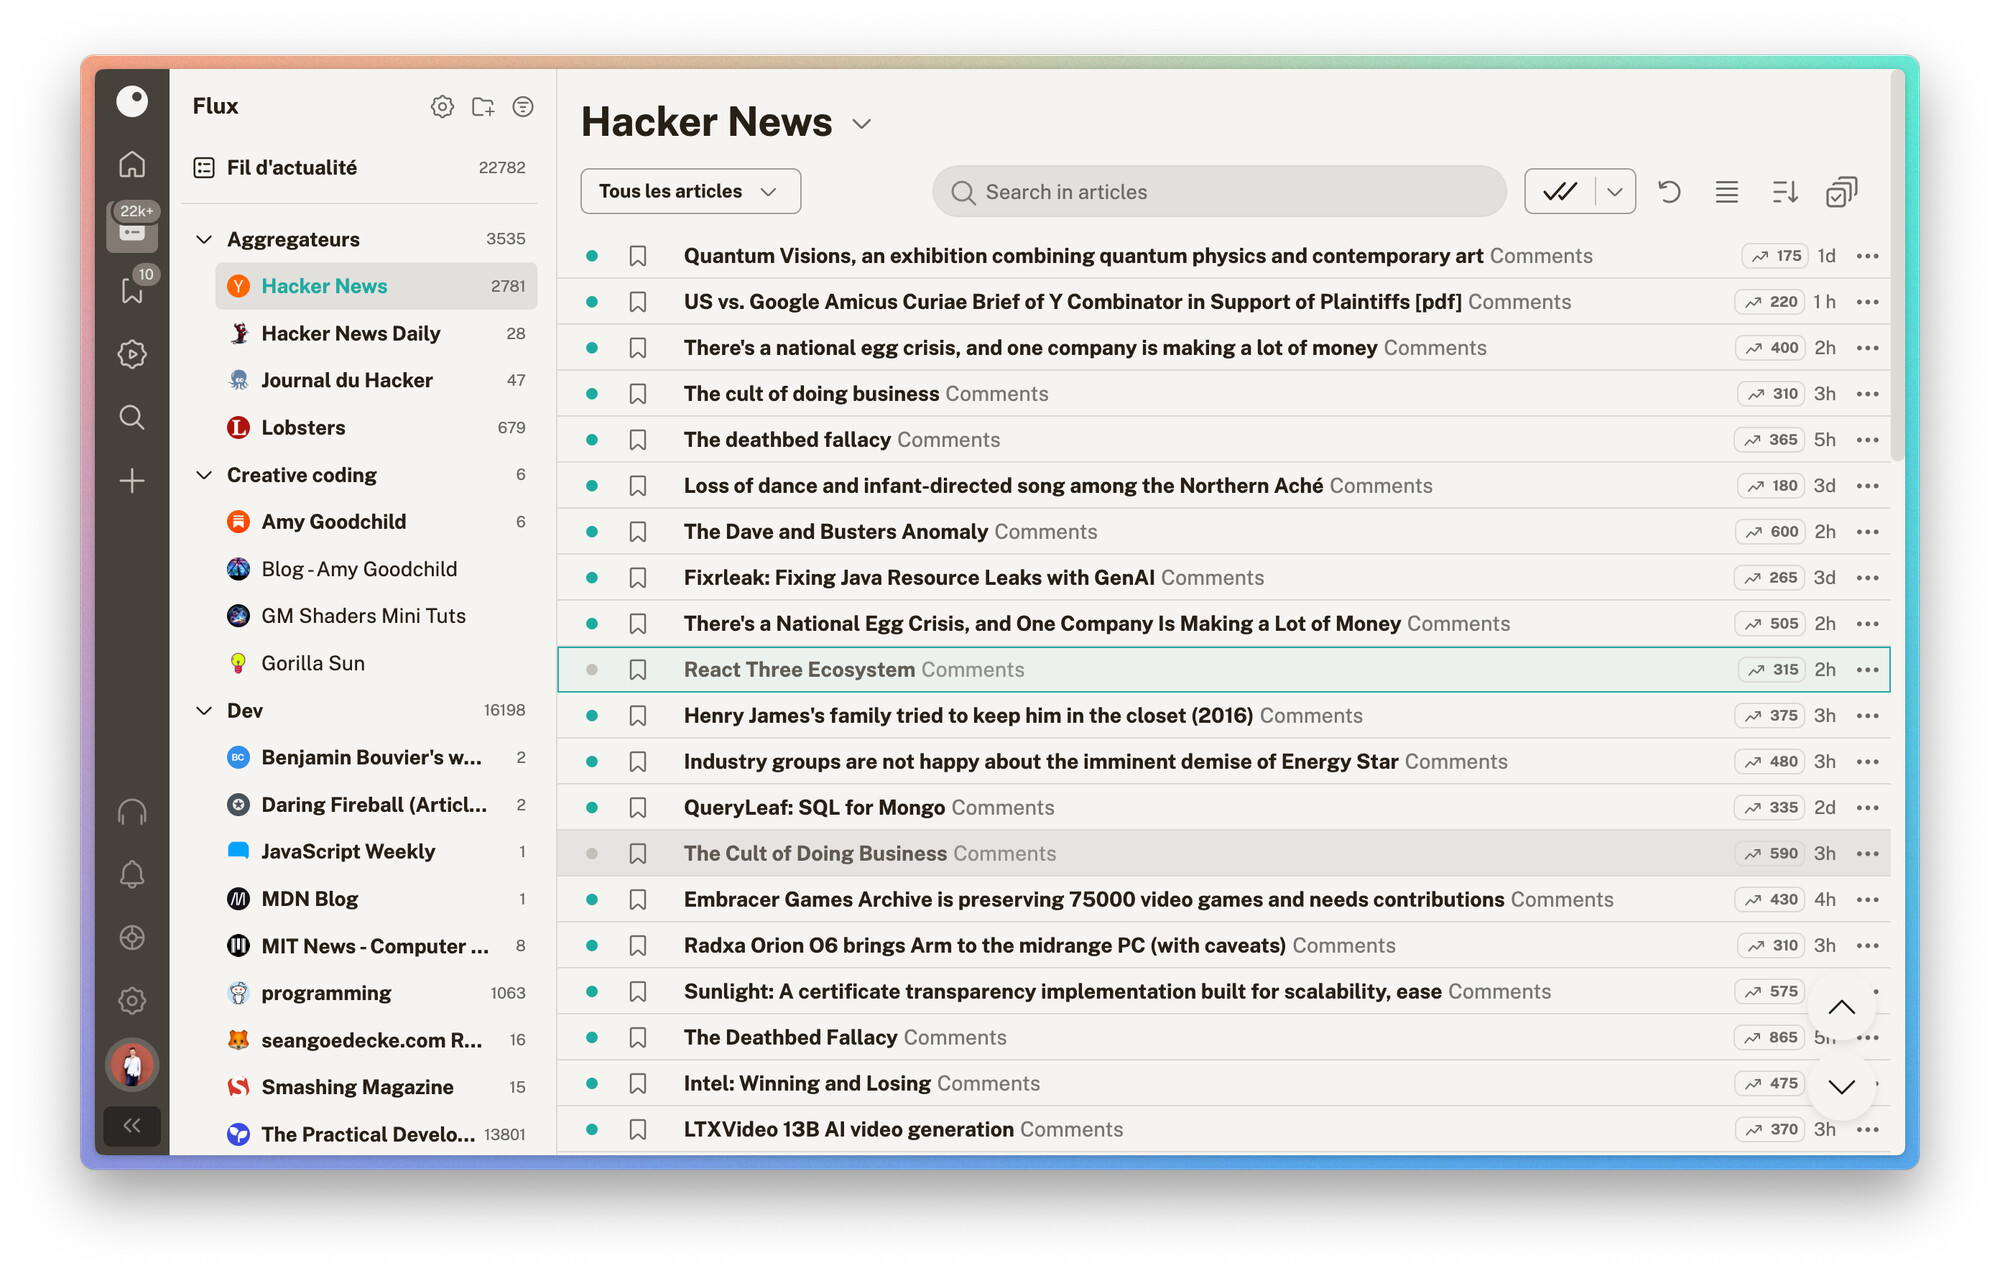Toggle read dot for React Three Ecosystem
This screenshot has width=2000, height=1276.
[x=592, y=670]
